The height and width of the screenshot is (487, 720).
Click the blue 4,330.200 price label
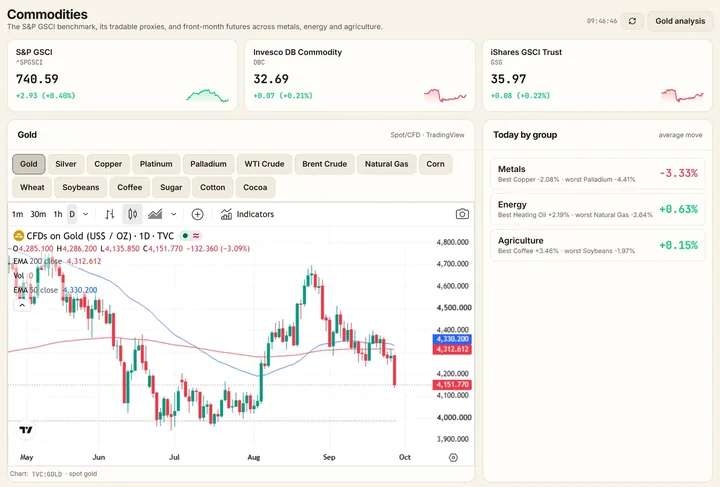coord(452,339)
